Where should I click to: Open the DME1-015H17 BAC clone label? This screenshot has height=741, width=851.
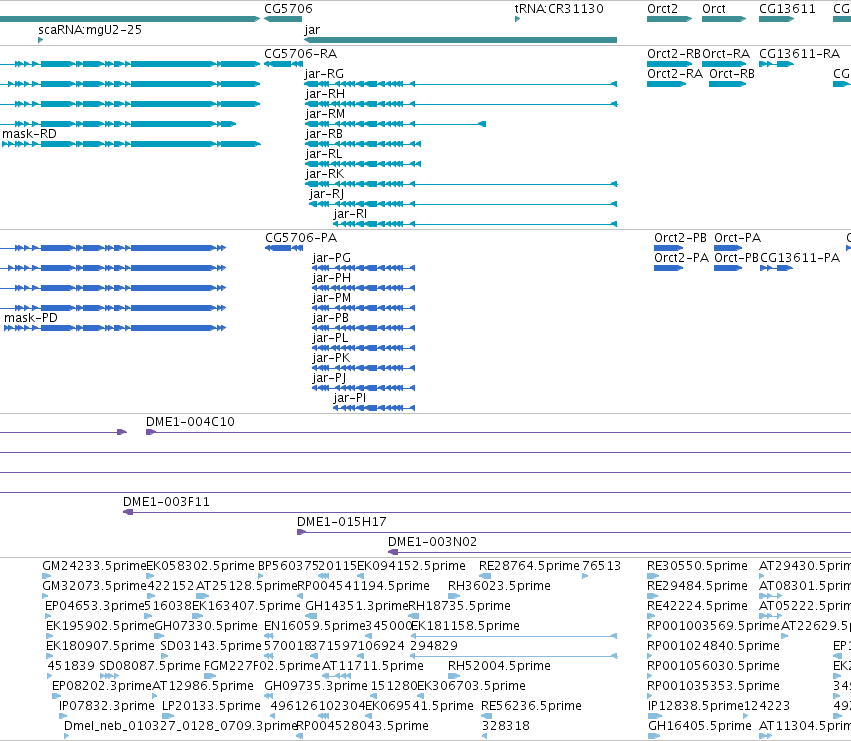pos(342,522)
